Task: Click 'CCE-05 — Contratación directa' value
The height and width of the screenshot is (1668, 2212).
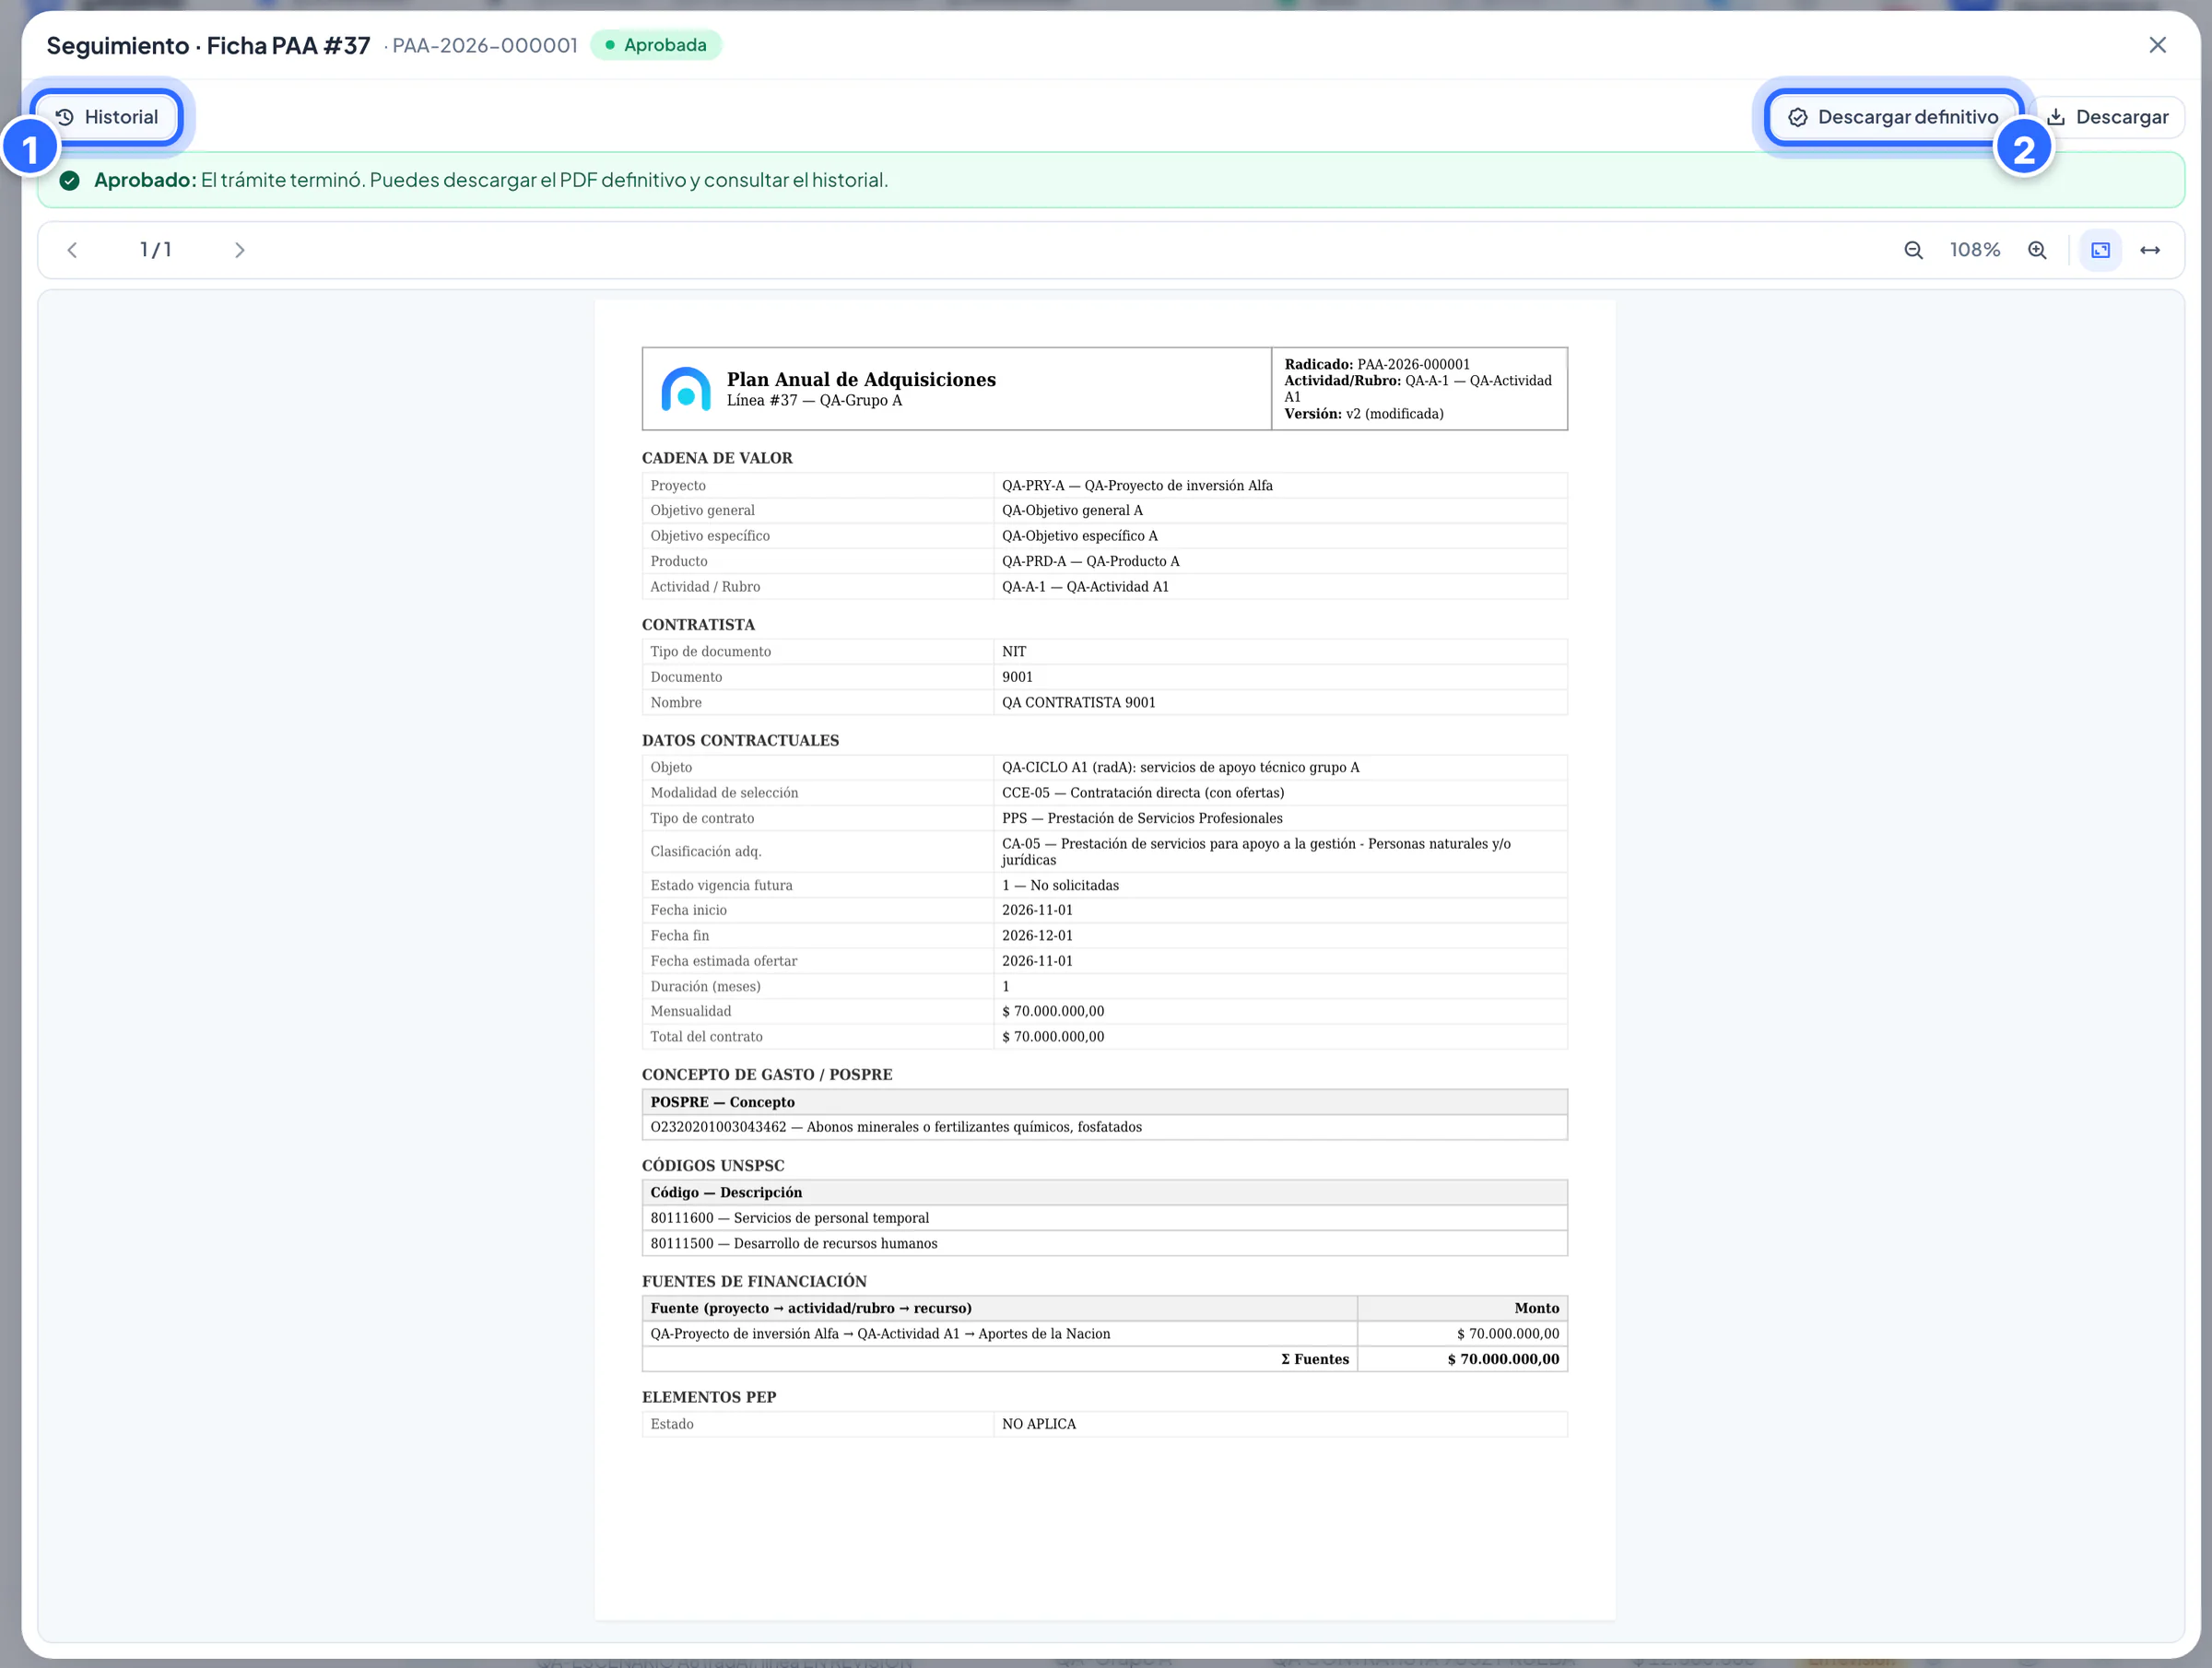Action: coord(1143,792)
